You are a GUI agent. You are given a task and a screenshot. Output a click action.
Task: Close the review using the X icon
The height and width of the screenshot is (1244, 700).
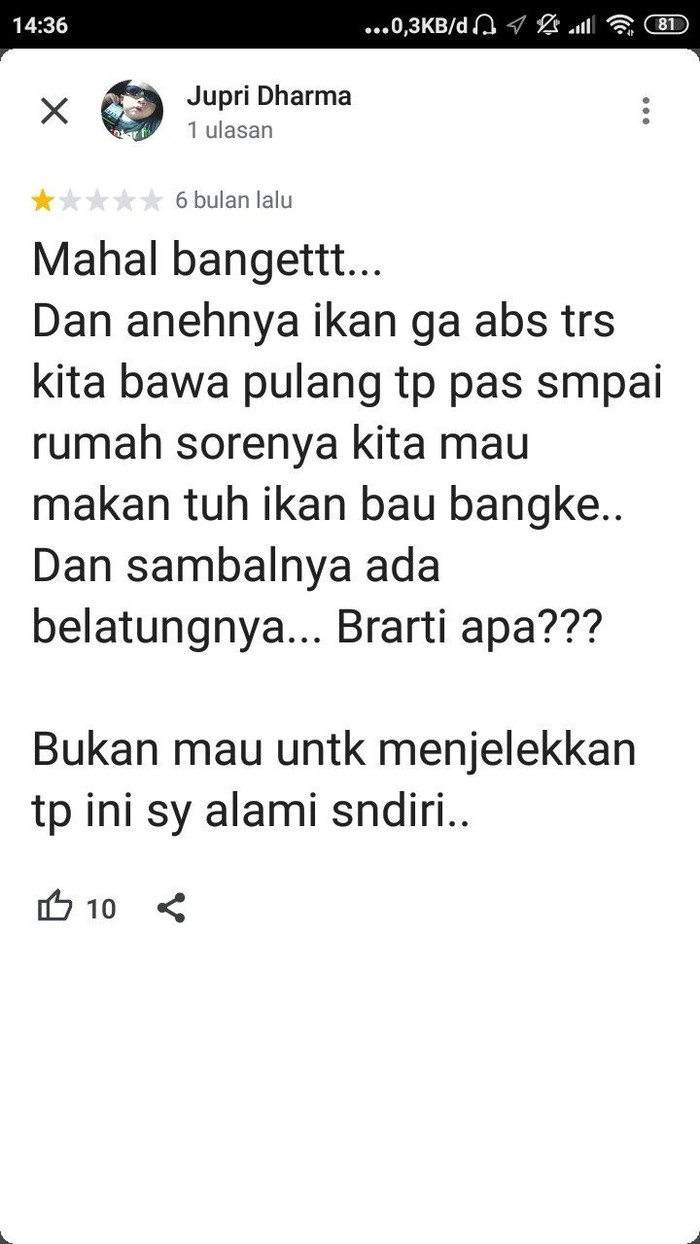pyautogui.click(x=54, y=111)
